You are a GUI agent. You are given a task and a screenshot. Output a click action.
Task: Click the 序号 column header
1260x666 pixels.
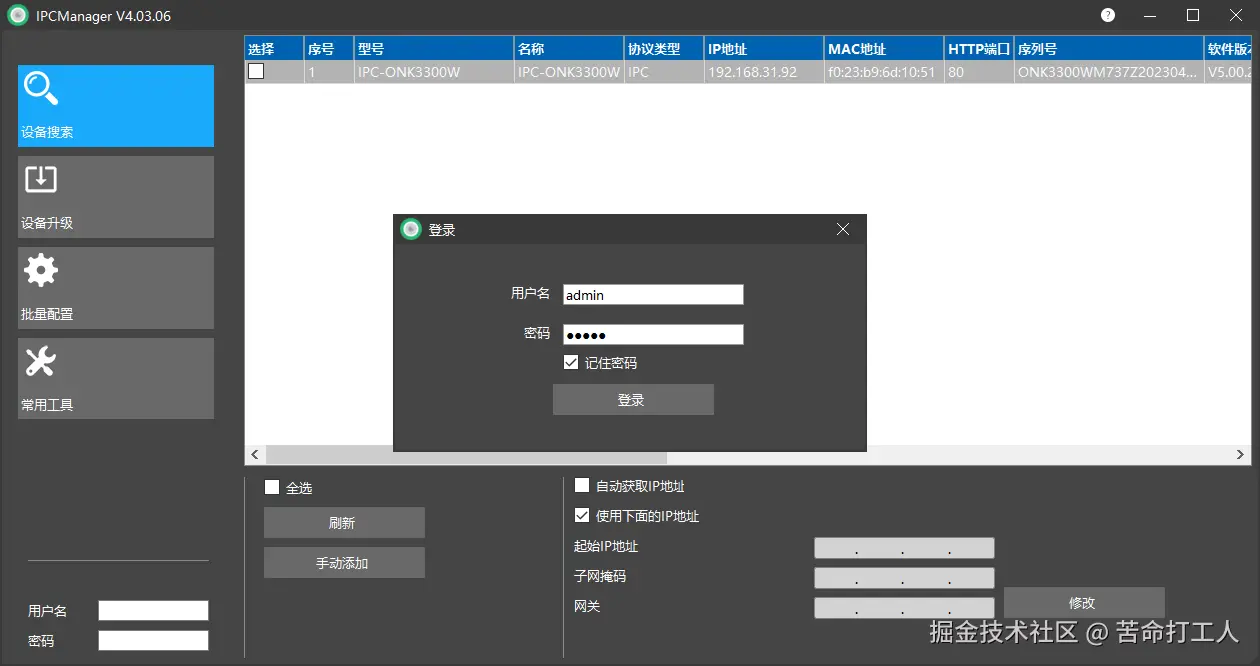pyautogui.click(x=329, y=49)
